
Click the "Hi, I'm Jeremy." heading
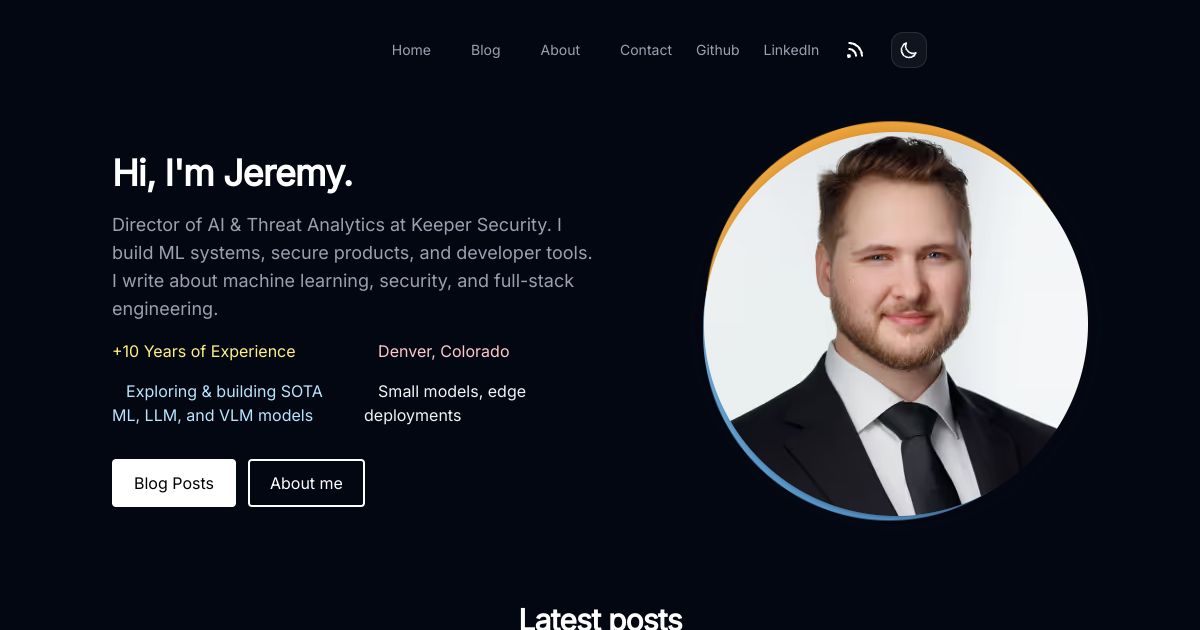233,173
